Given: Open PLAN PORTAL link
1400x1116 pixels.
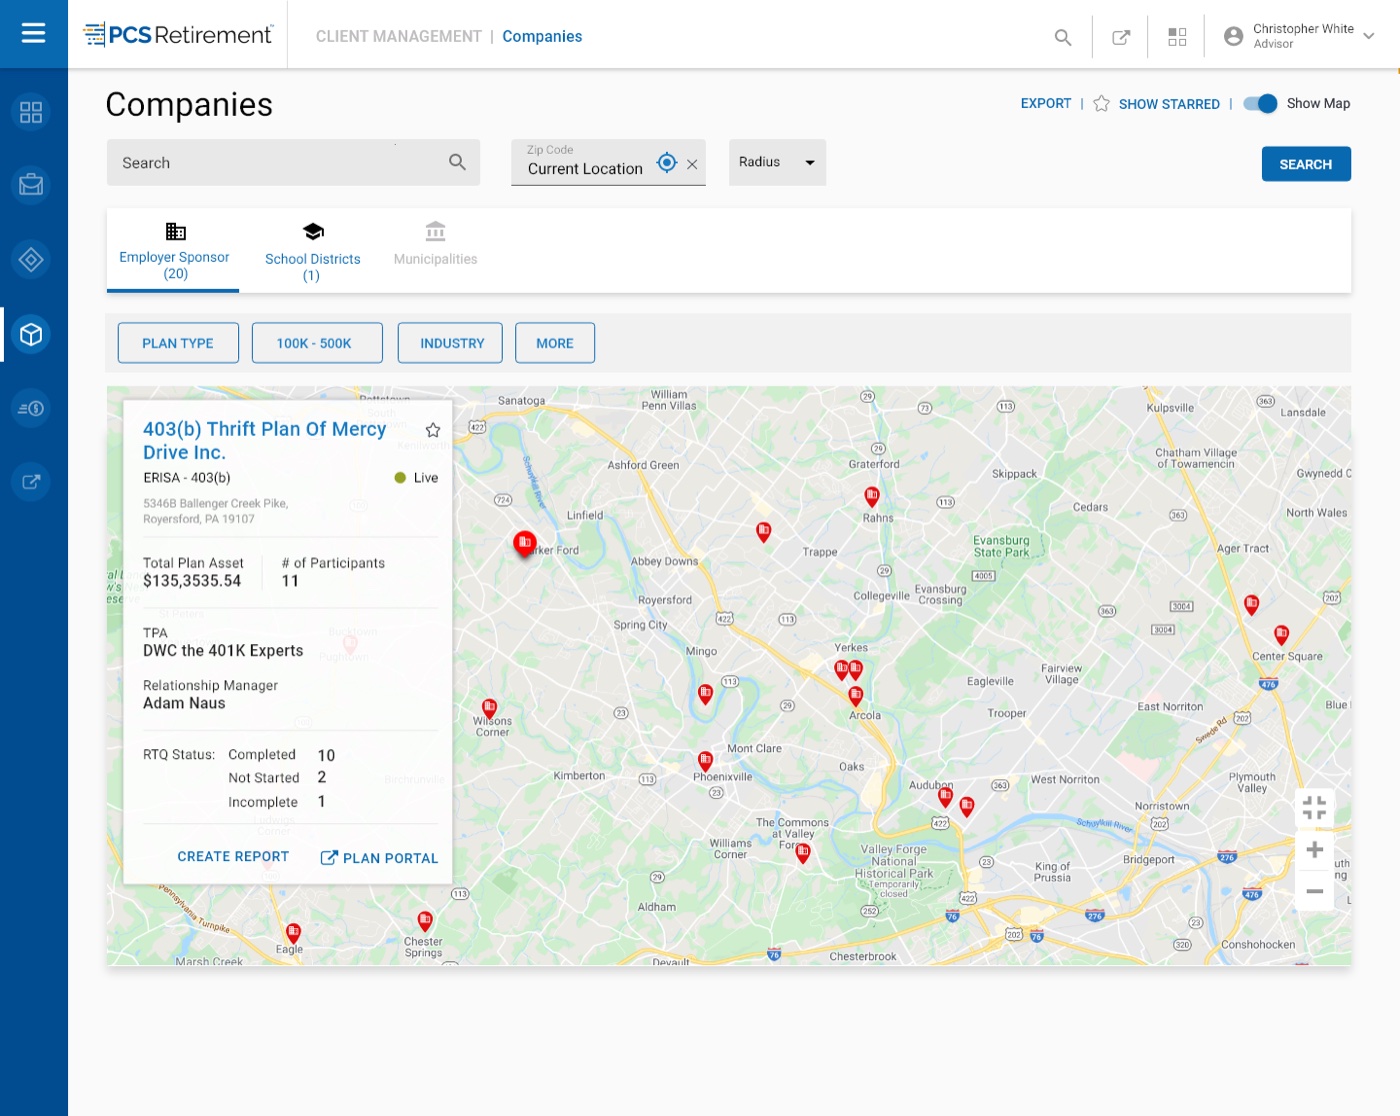Looking at the screenshot, I should pos(379,858).
